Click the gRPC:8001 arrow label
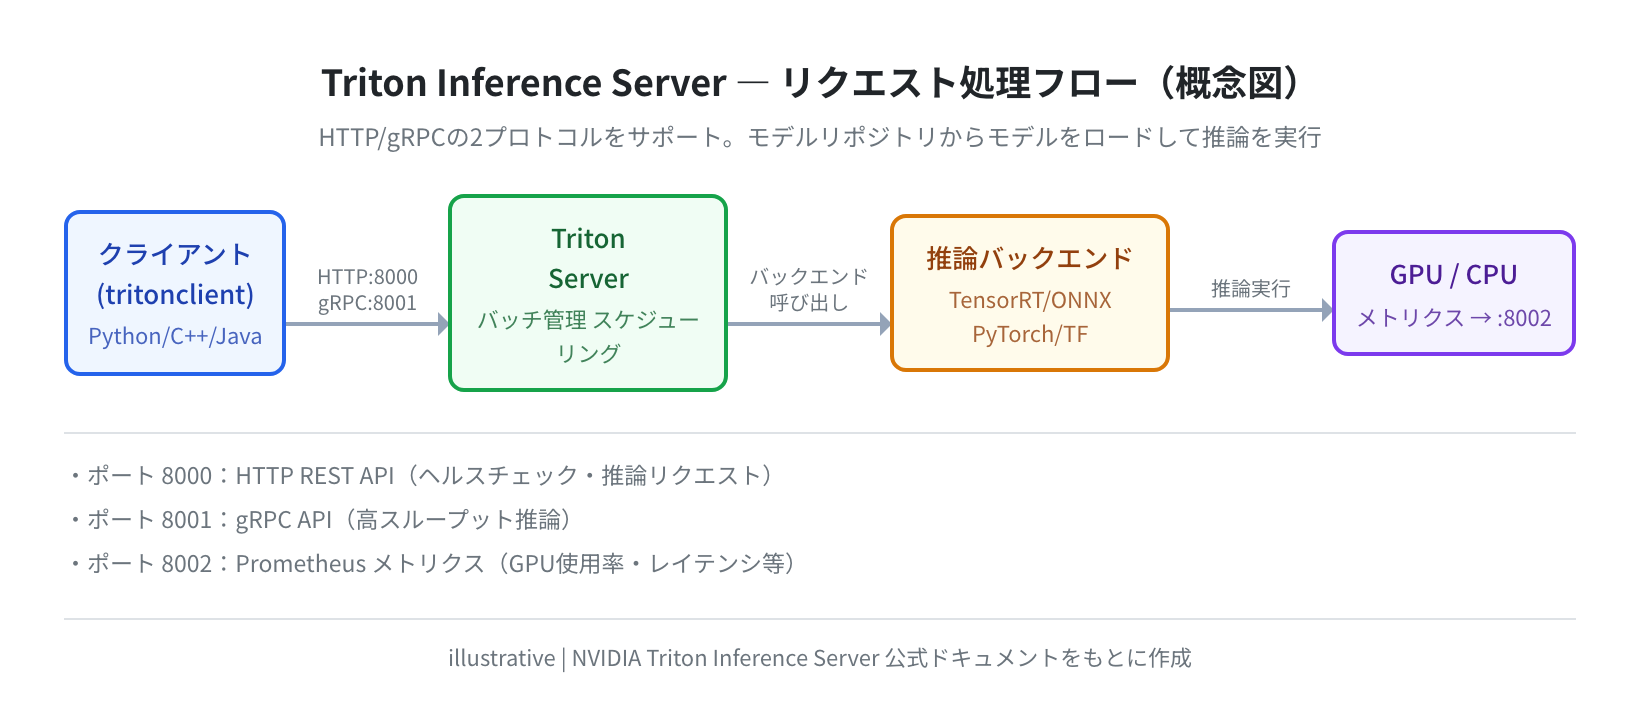 367,303
